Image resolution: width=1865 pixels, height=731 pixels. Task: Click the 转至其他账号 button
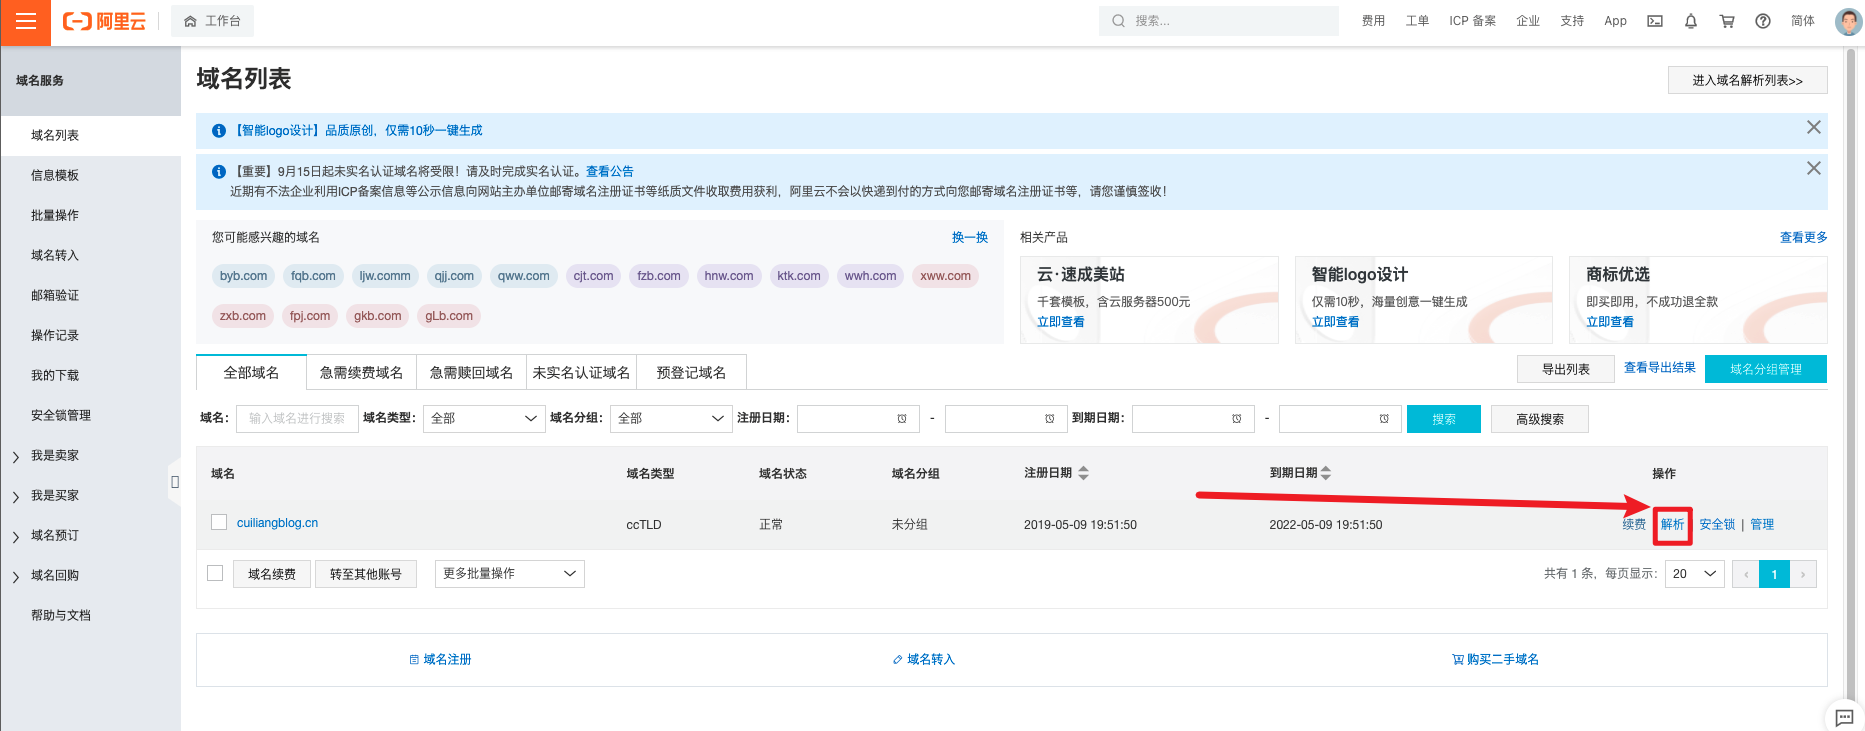click(366, 574)
